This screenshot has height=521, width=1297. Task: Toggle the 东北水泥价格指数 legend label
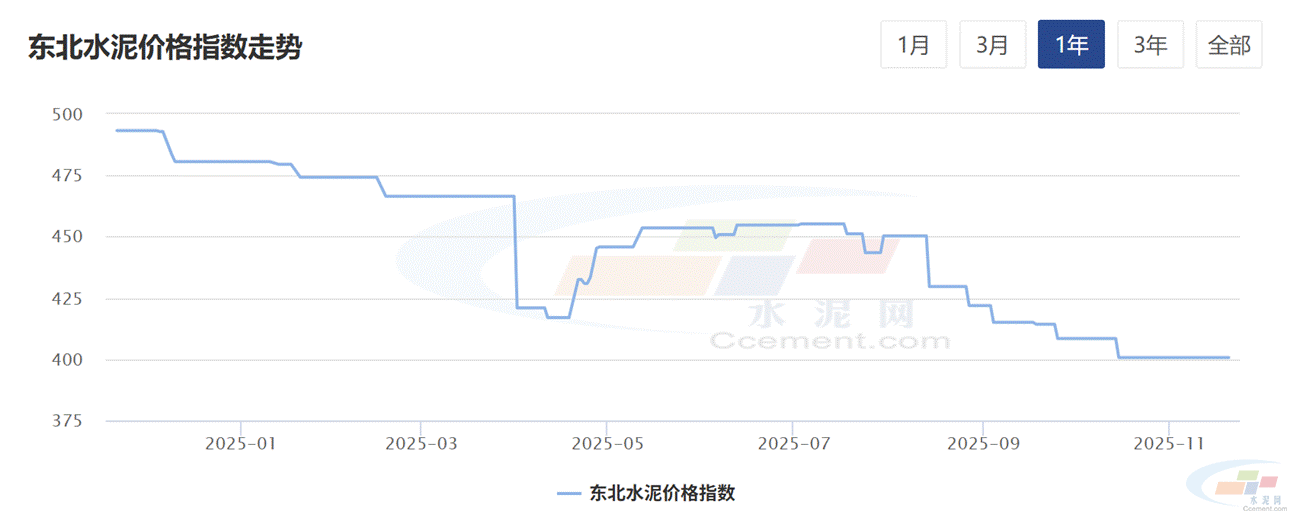662,493
